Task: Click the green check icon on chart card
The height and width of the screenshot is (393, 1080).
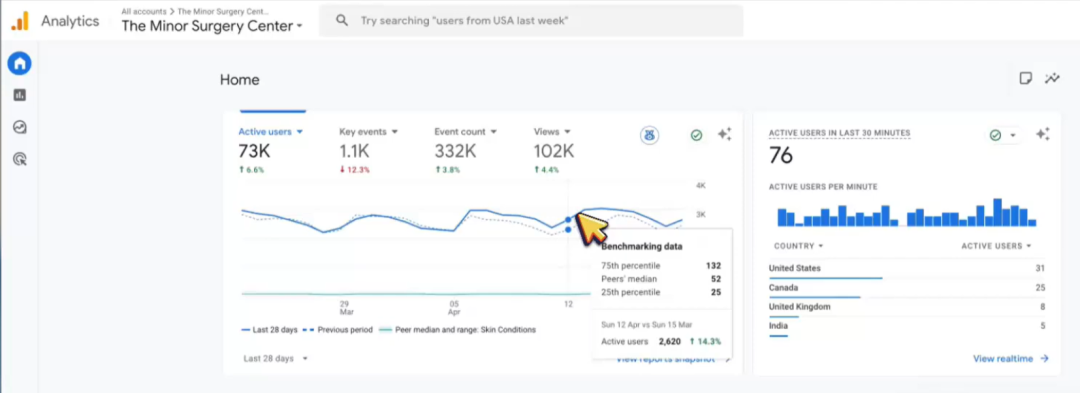Action: click(696, 135)
